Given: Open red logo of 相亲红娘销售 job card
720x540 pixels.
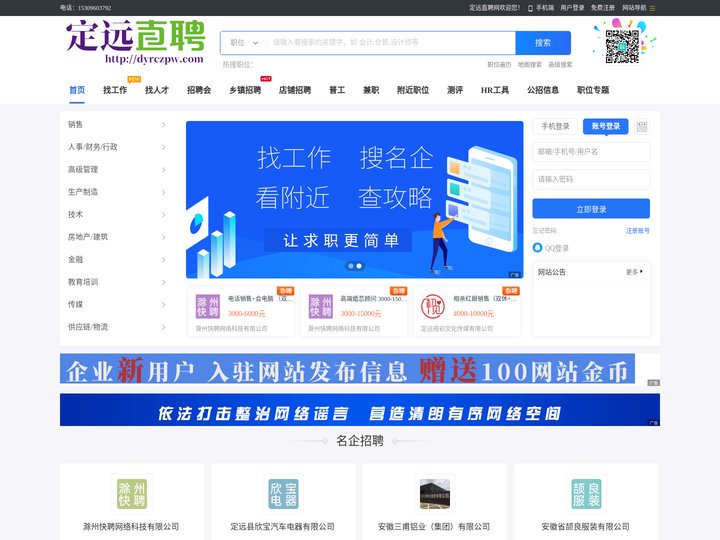Looking at the screenshot, I should coord(433,306).
